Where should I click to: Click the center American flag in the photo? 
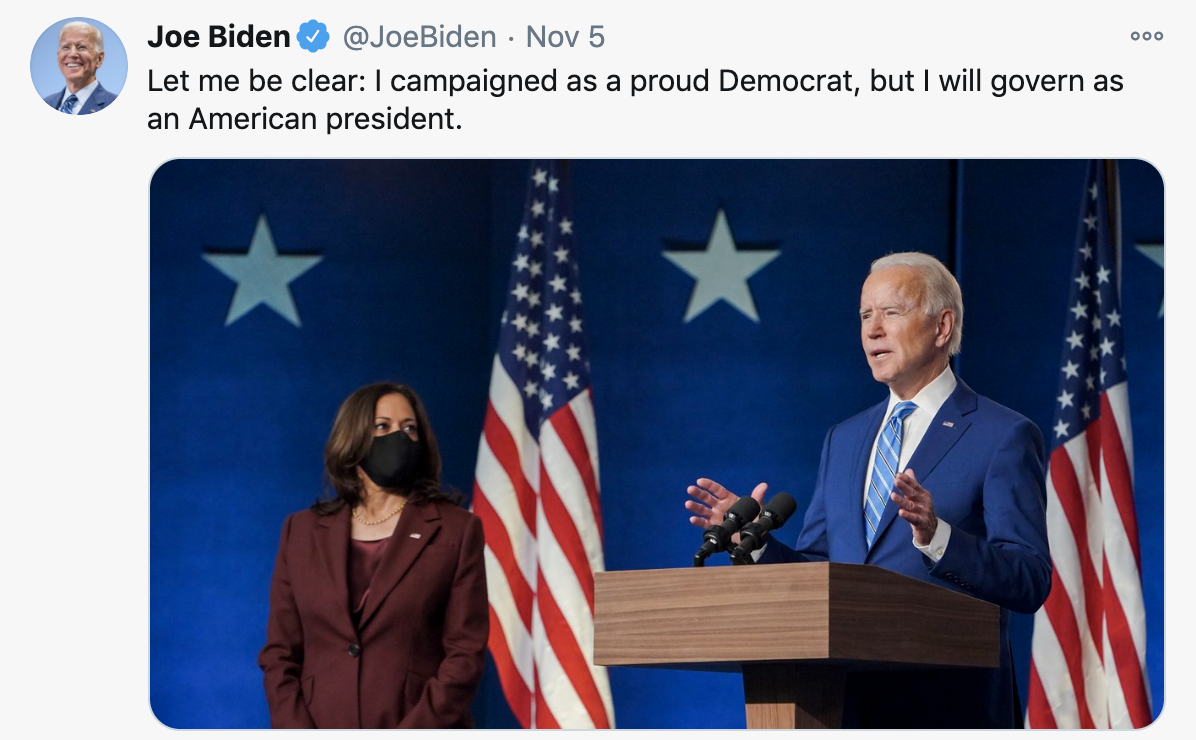pyautogui.click(x=541, y=450)
